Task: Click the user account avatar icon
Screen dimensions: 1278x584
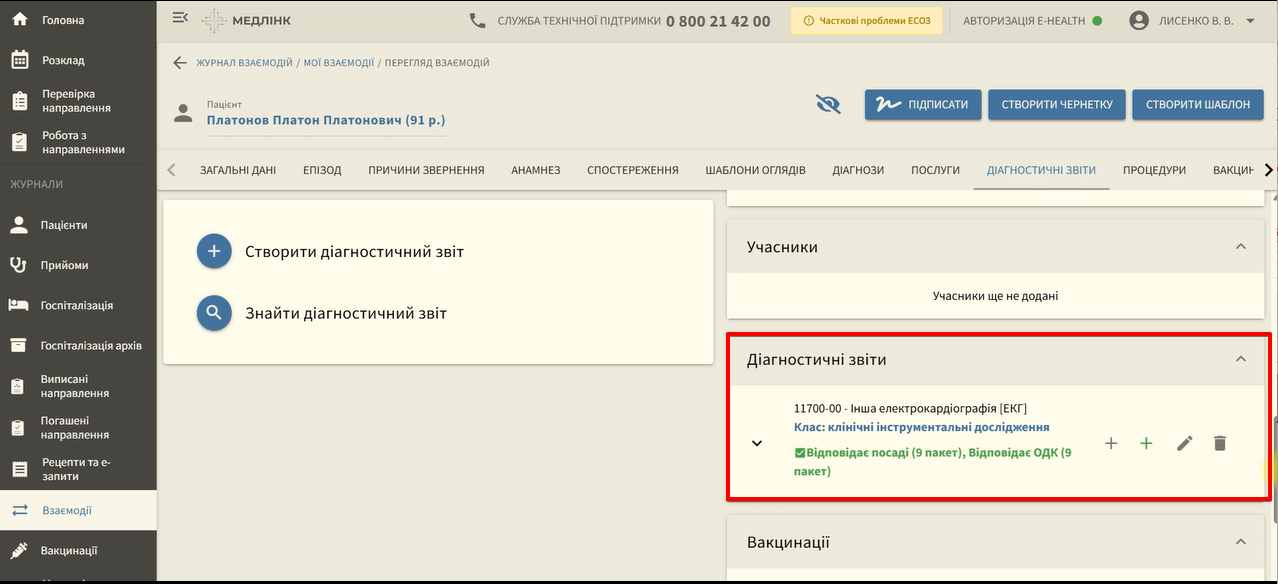Action: 1139,20
